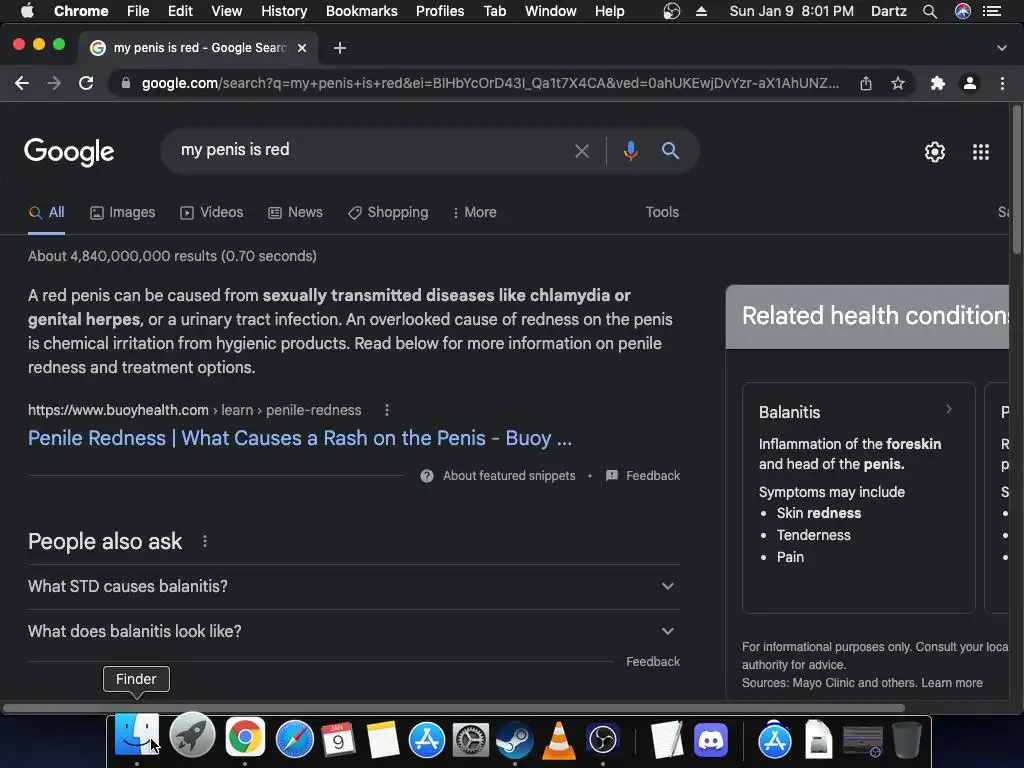Start voice search with microphone icon
Viewport: 1024px width, 768px height.
click(x=630, y=151)
